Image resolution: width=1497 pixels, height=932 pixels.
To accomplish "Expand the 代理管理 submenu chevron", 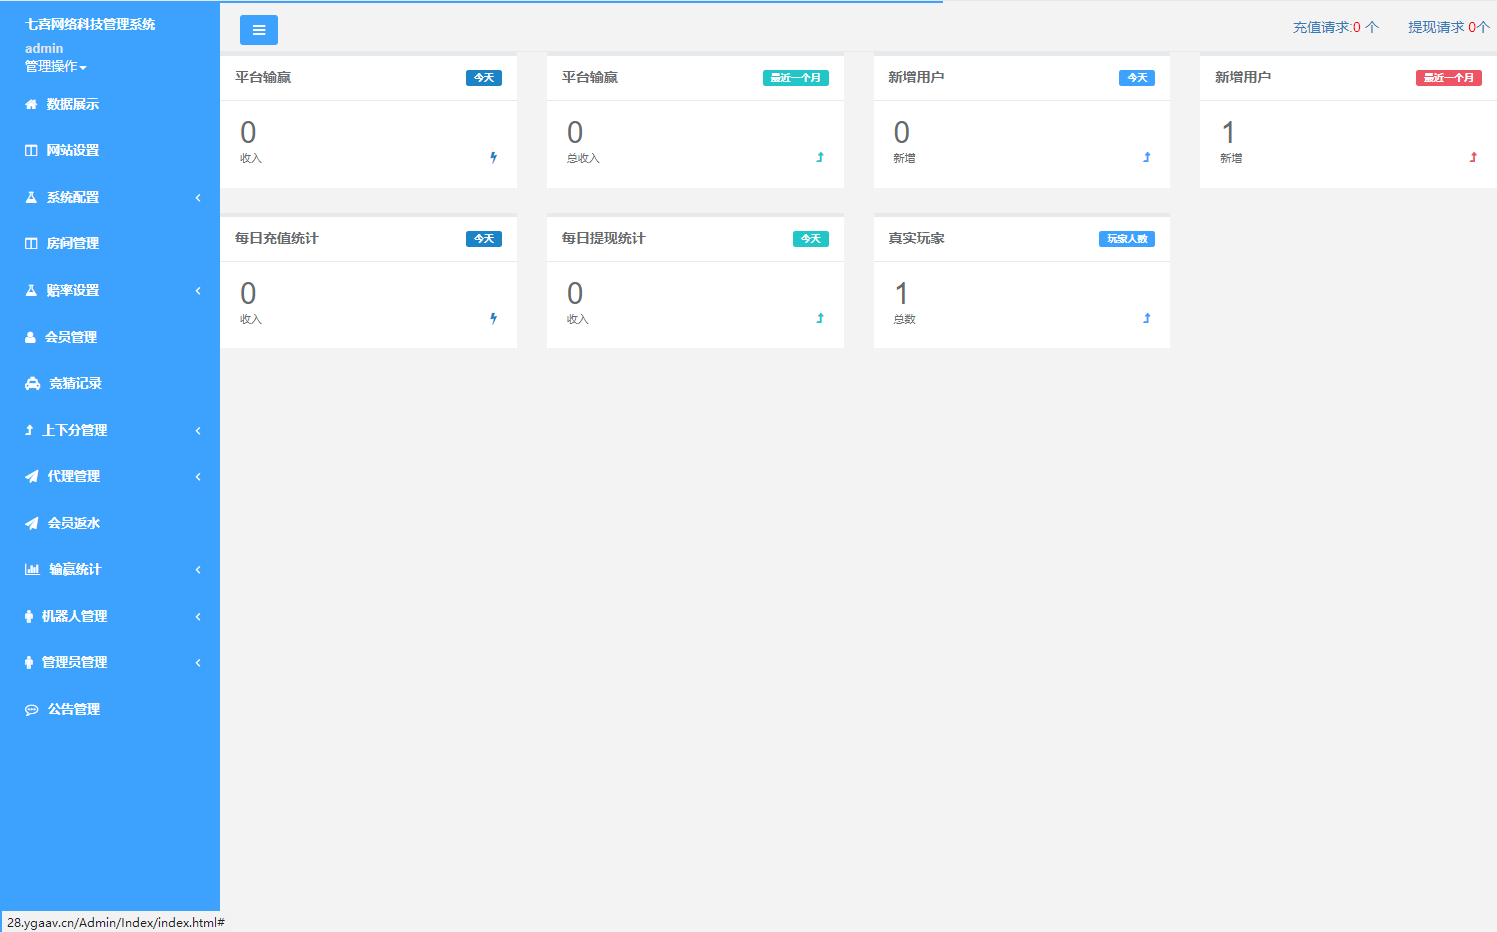I will click(198, 477).
